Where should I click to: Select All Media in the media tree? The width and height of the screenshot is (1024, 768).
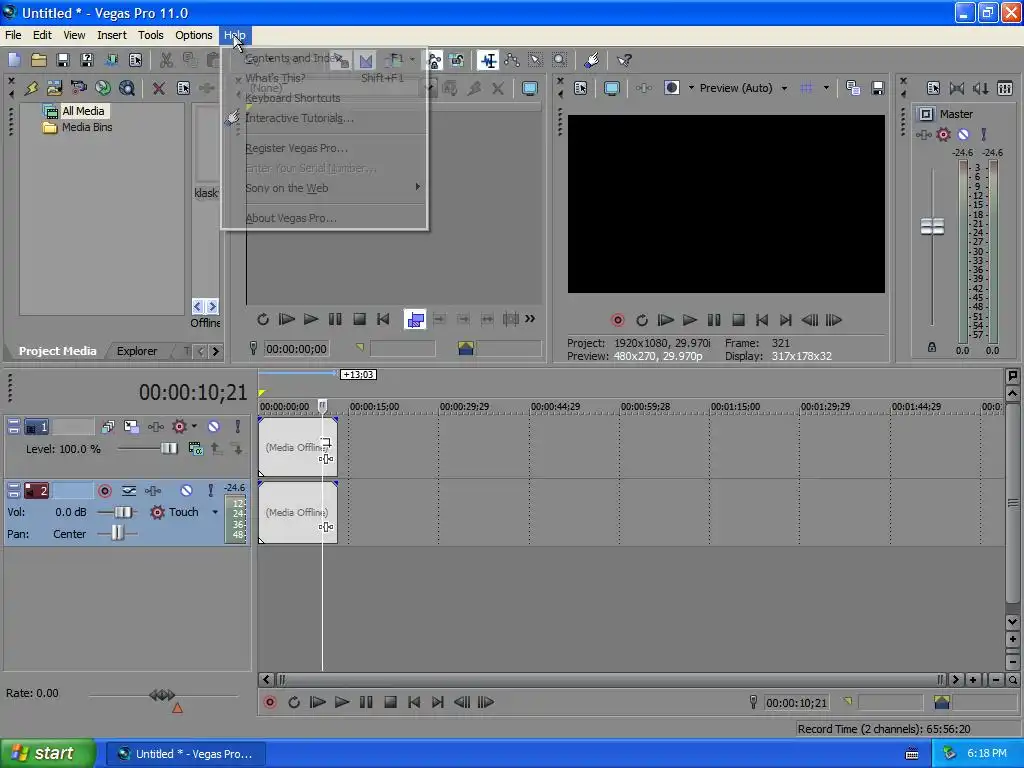click(x=83, y=111)
